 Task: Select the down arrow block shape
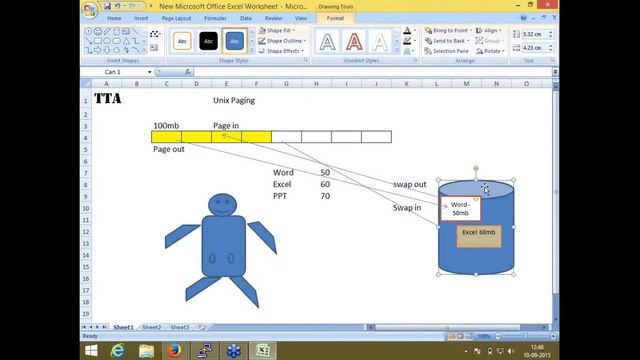107,50
